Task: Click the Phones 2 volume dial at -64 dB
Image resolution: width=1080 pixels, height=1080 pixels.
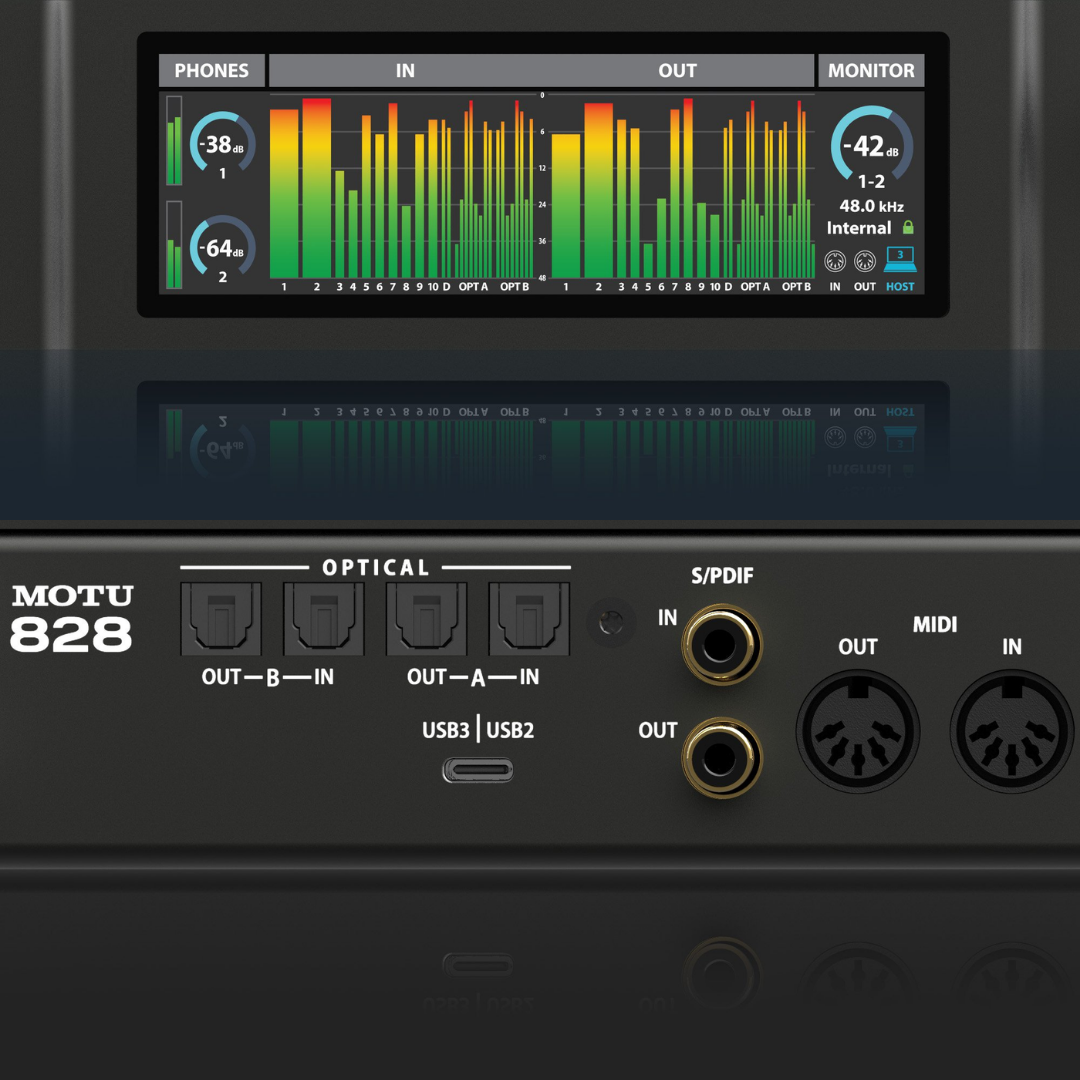Action: point(222,247)
